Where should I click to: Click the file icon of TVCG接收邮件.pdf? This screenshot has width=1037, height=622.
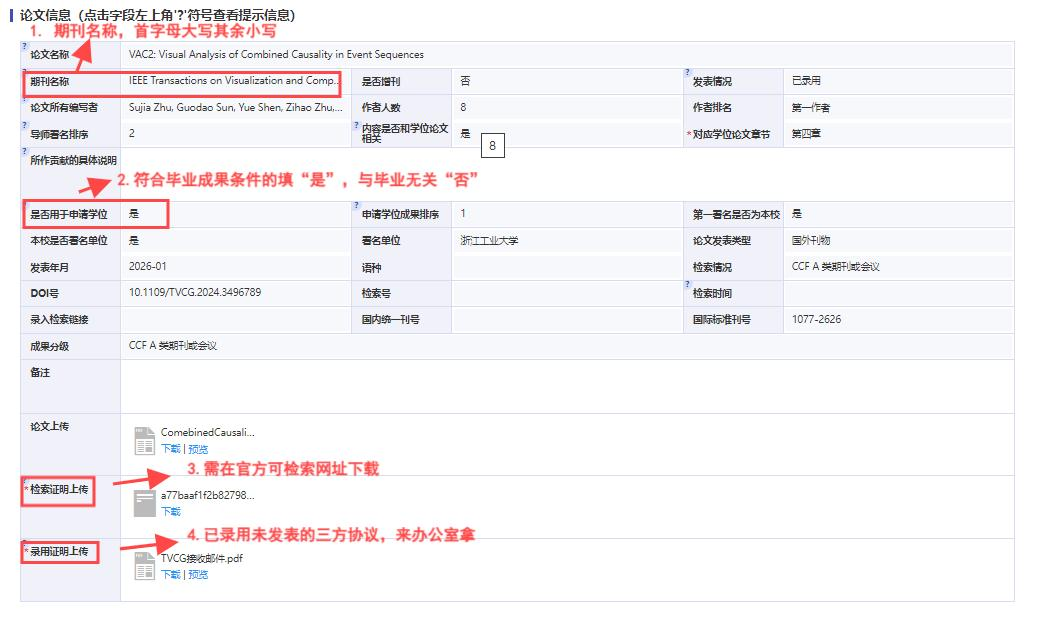(144, 565)
